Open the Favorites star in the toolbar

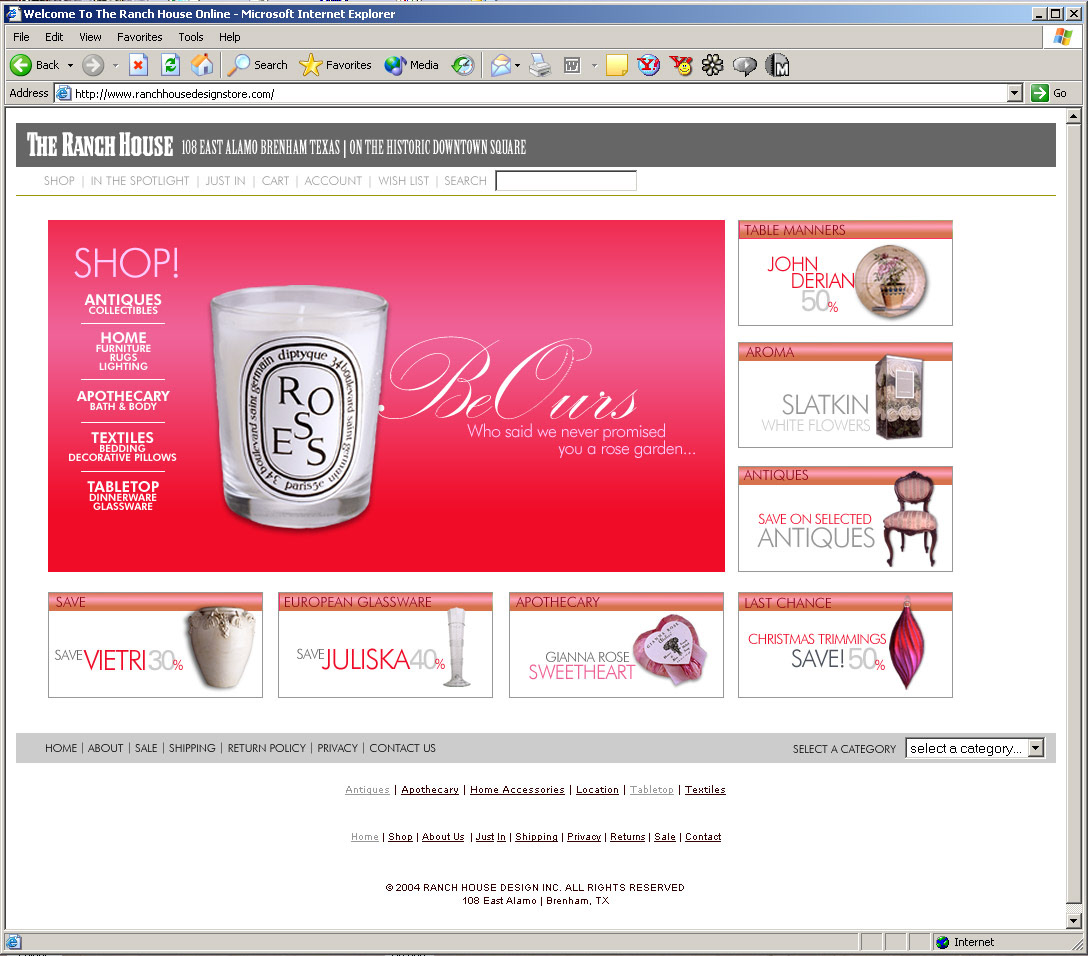point(336,65)
